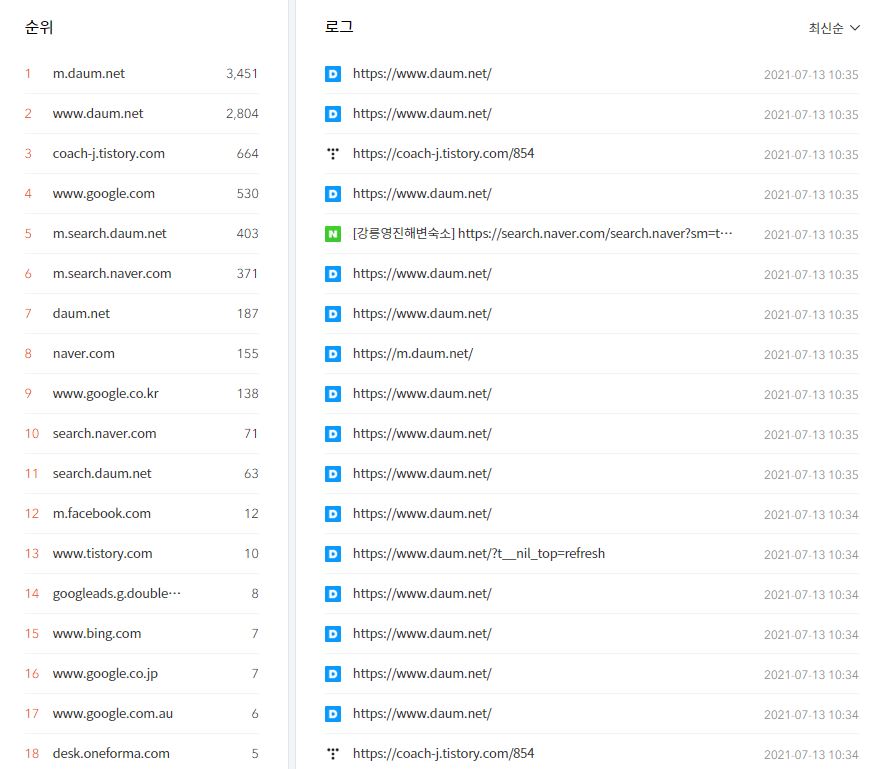
Task: Select www.google.com in the ranking list
Action: (x=103, y=194)
